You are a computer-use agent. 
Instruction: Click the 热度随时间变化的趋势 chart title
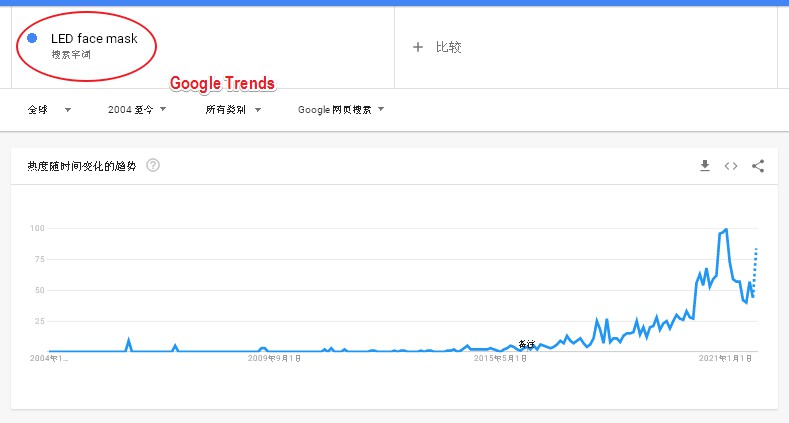pyautogui.click(x=82, y=166)
